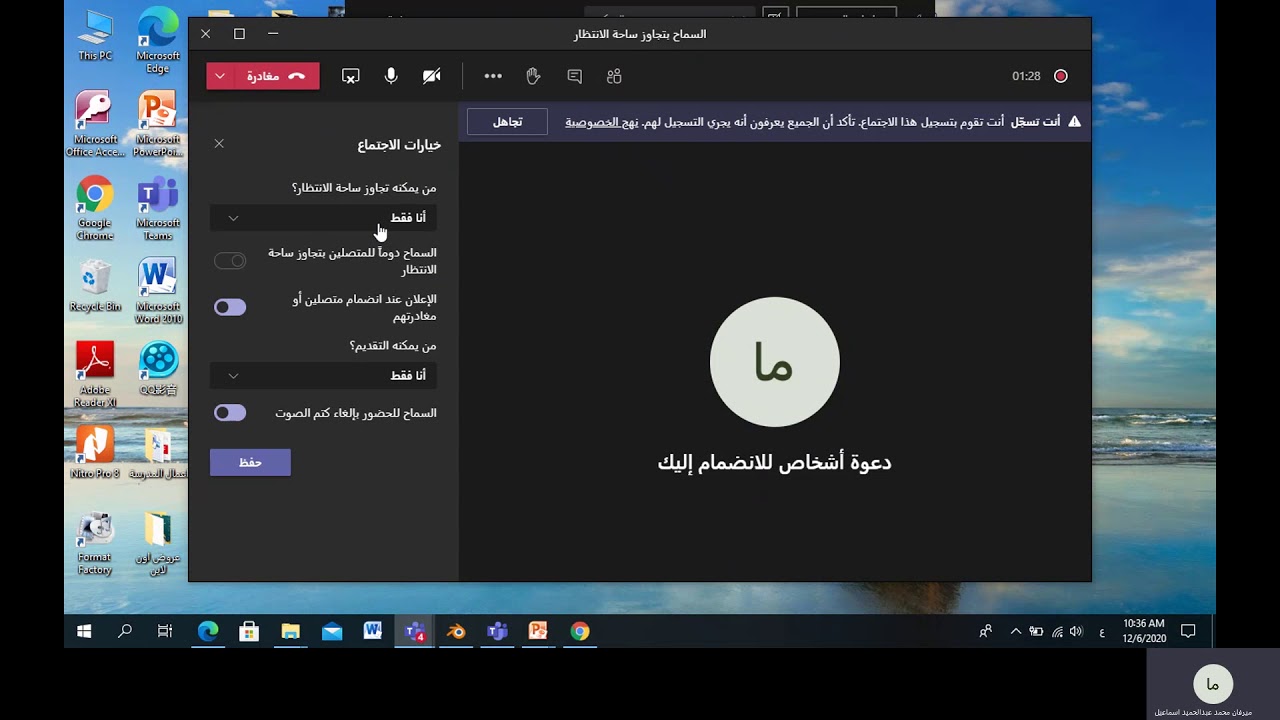
Task: Open Adobe Reader XI desktop icon
Action: click(x=95, y=375)
